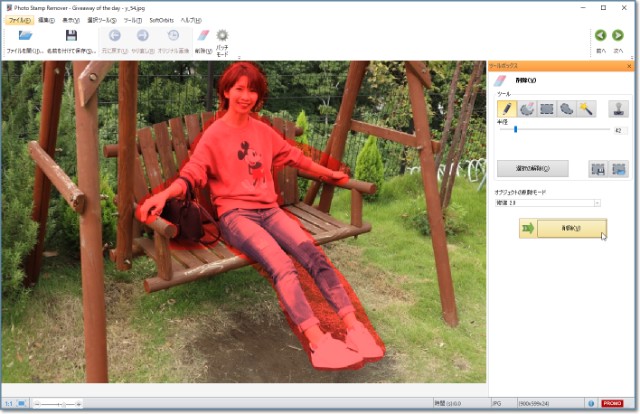This screenshot has width=640, height=414.
Task: Select the free-form lasso selection tool
Action: tap(566, 108)
